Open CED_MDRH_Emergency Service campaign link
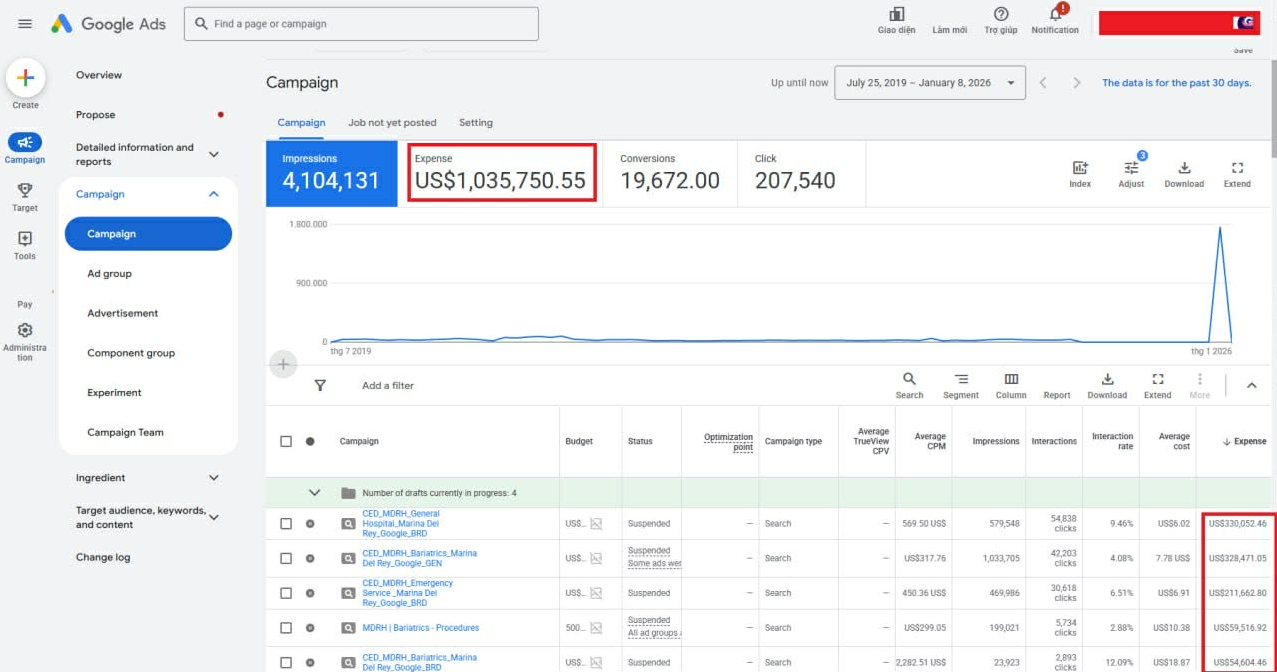Image resolution: width=1277 pixels, height=672 pixels. point(407,593)
